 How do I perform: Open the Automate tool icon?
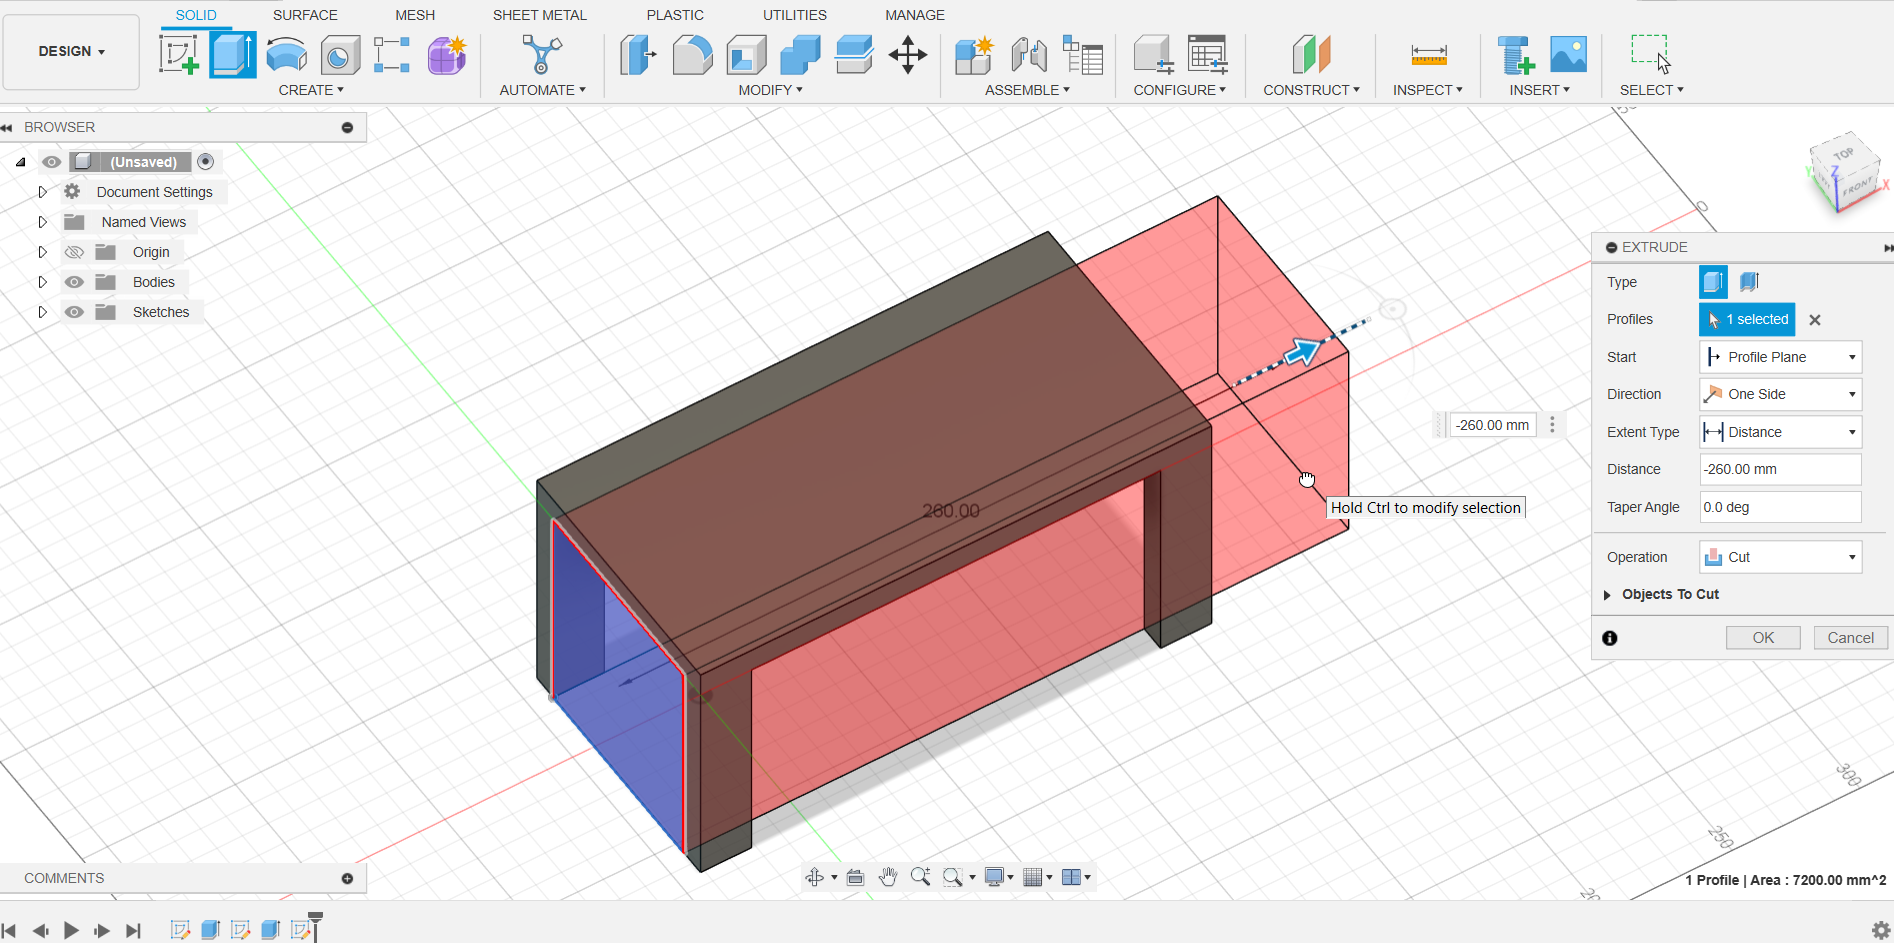tap(541, 55)
